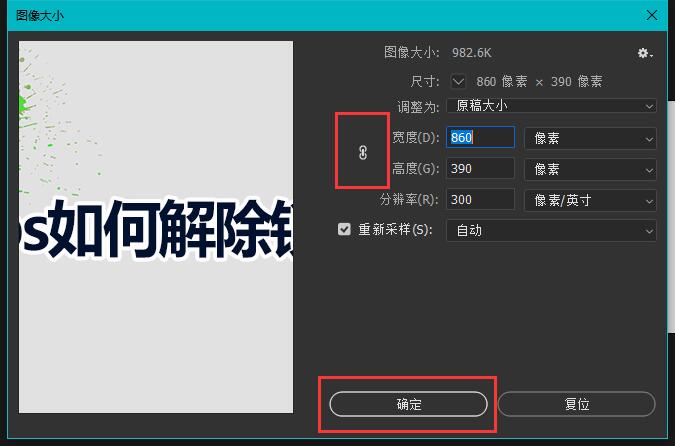Click the image preview thumbnail

pos(156,227)
